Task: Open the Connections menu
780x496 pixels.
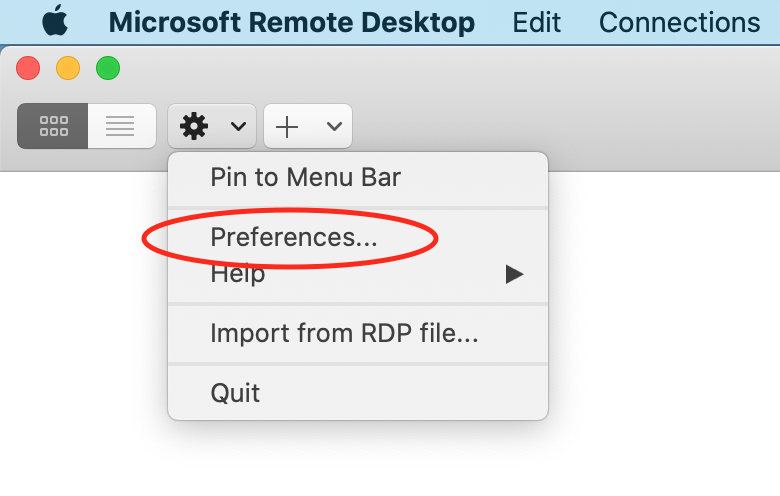Action: [x=680, y=22]
